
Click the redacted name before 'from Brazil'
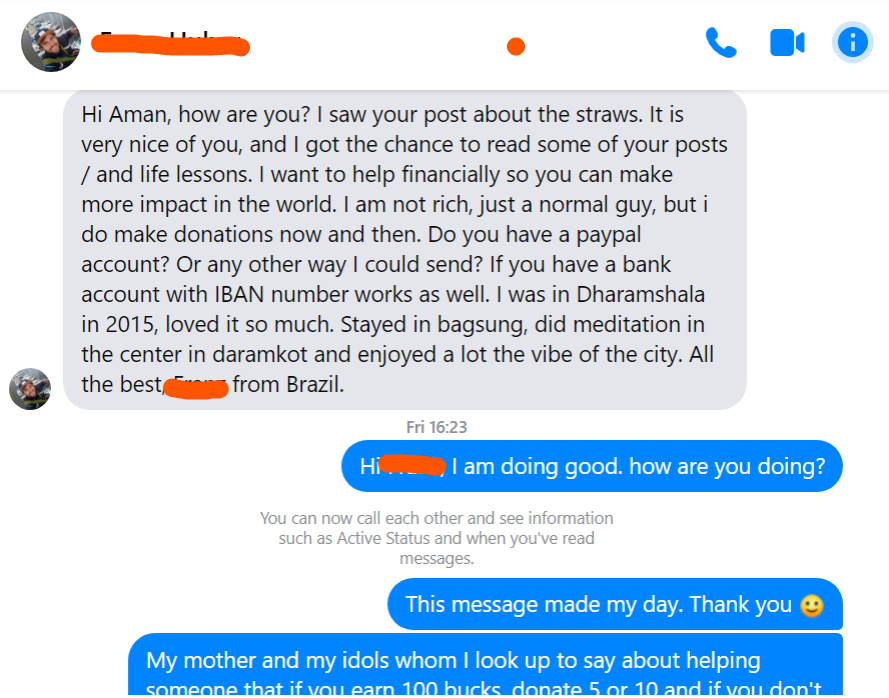pos(196,388)
